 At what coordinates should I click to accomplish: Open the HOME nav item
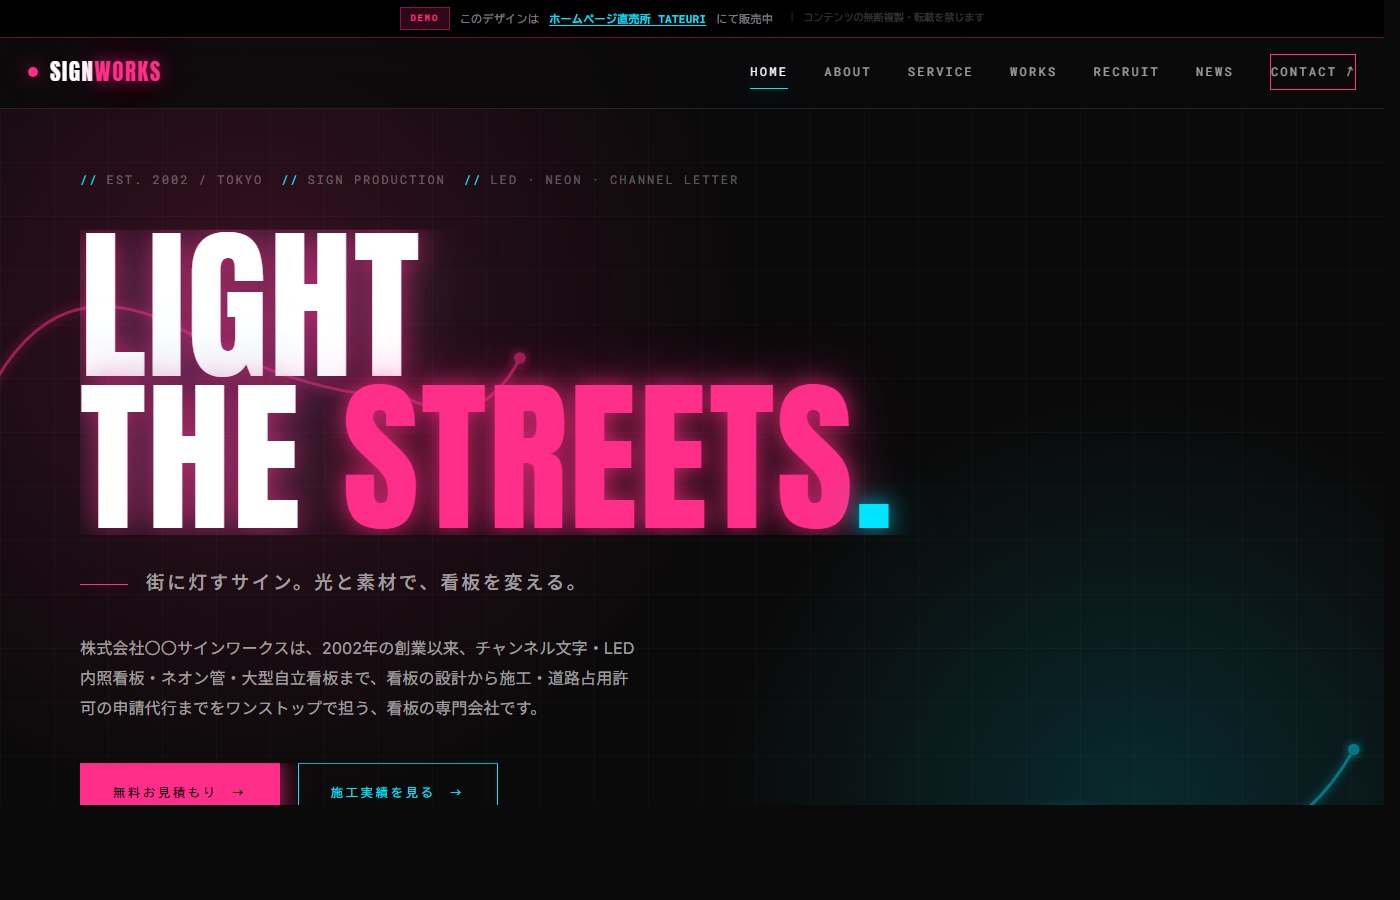[768, 72]
